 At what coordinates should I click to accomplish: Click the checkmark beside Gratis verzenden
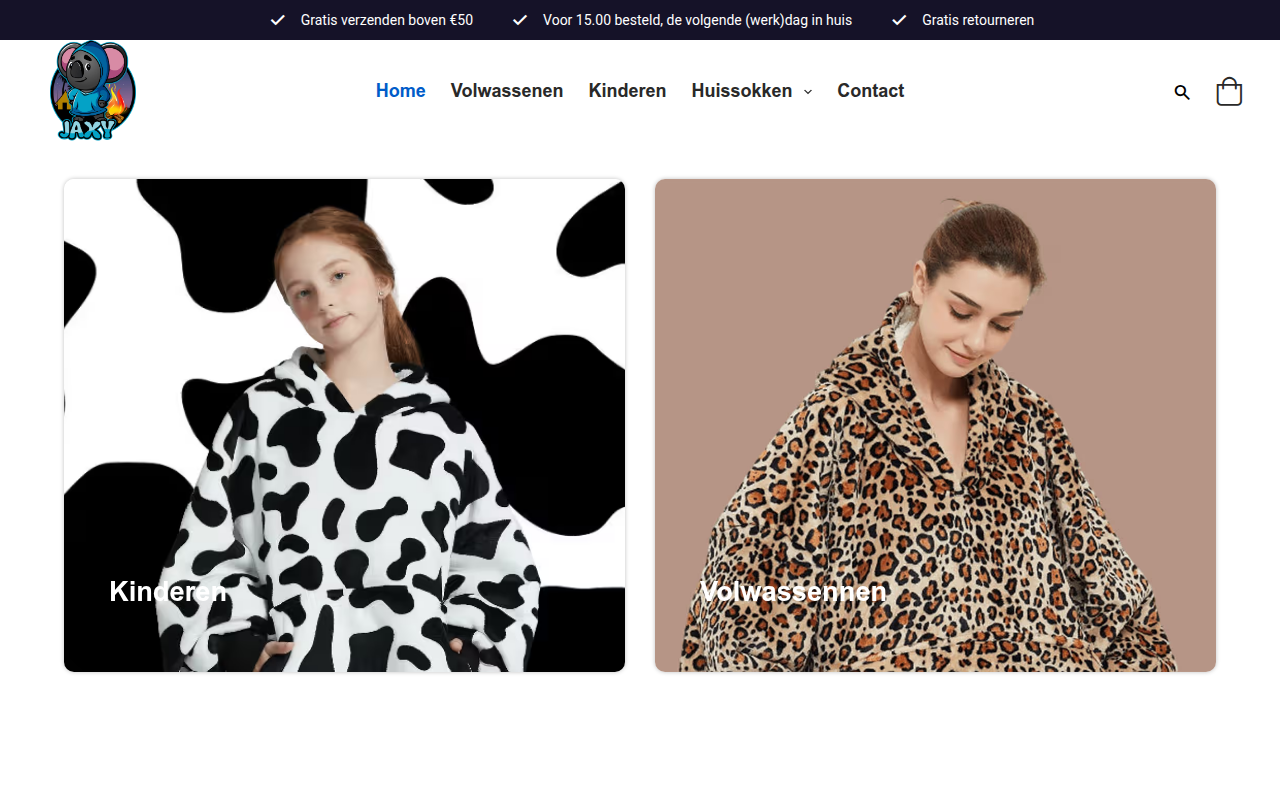pyautogui.click(x=278, y=20)
